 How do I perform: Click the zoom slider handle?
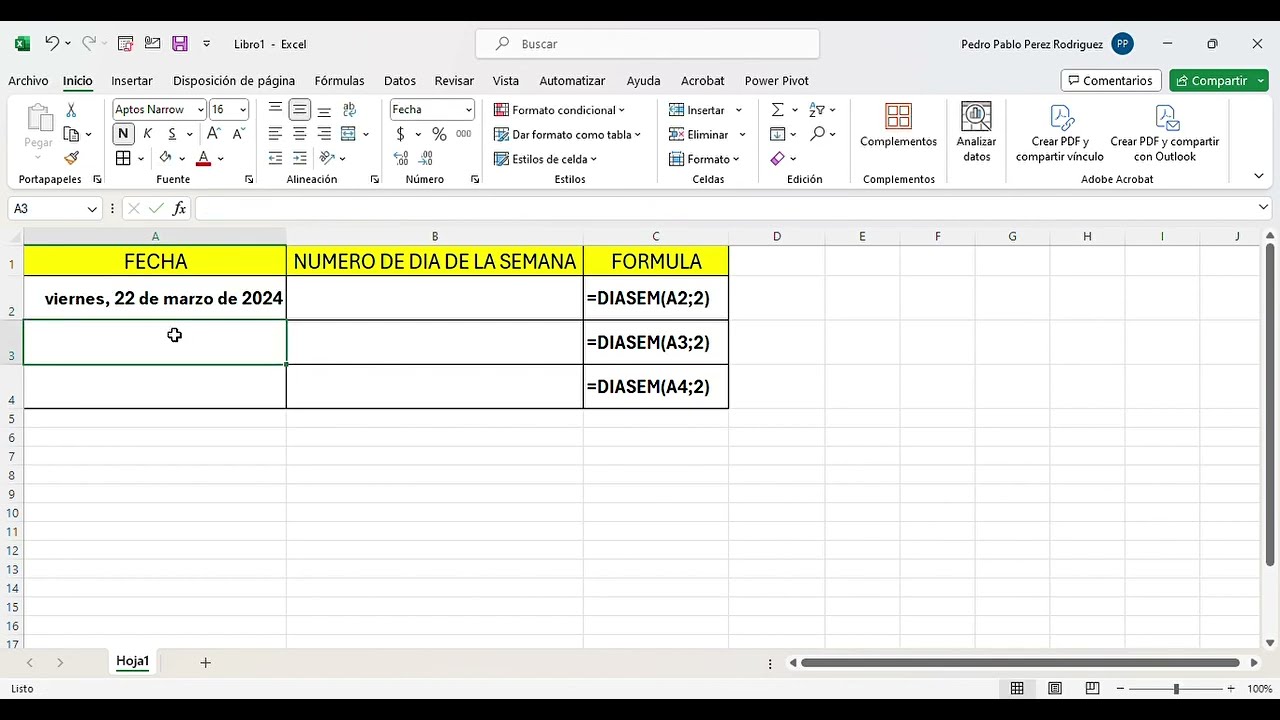pyautogui.click(x=1176, y=689)
